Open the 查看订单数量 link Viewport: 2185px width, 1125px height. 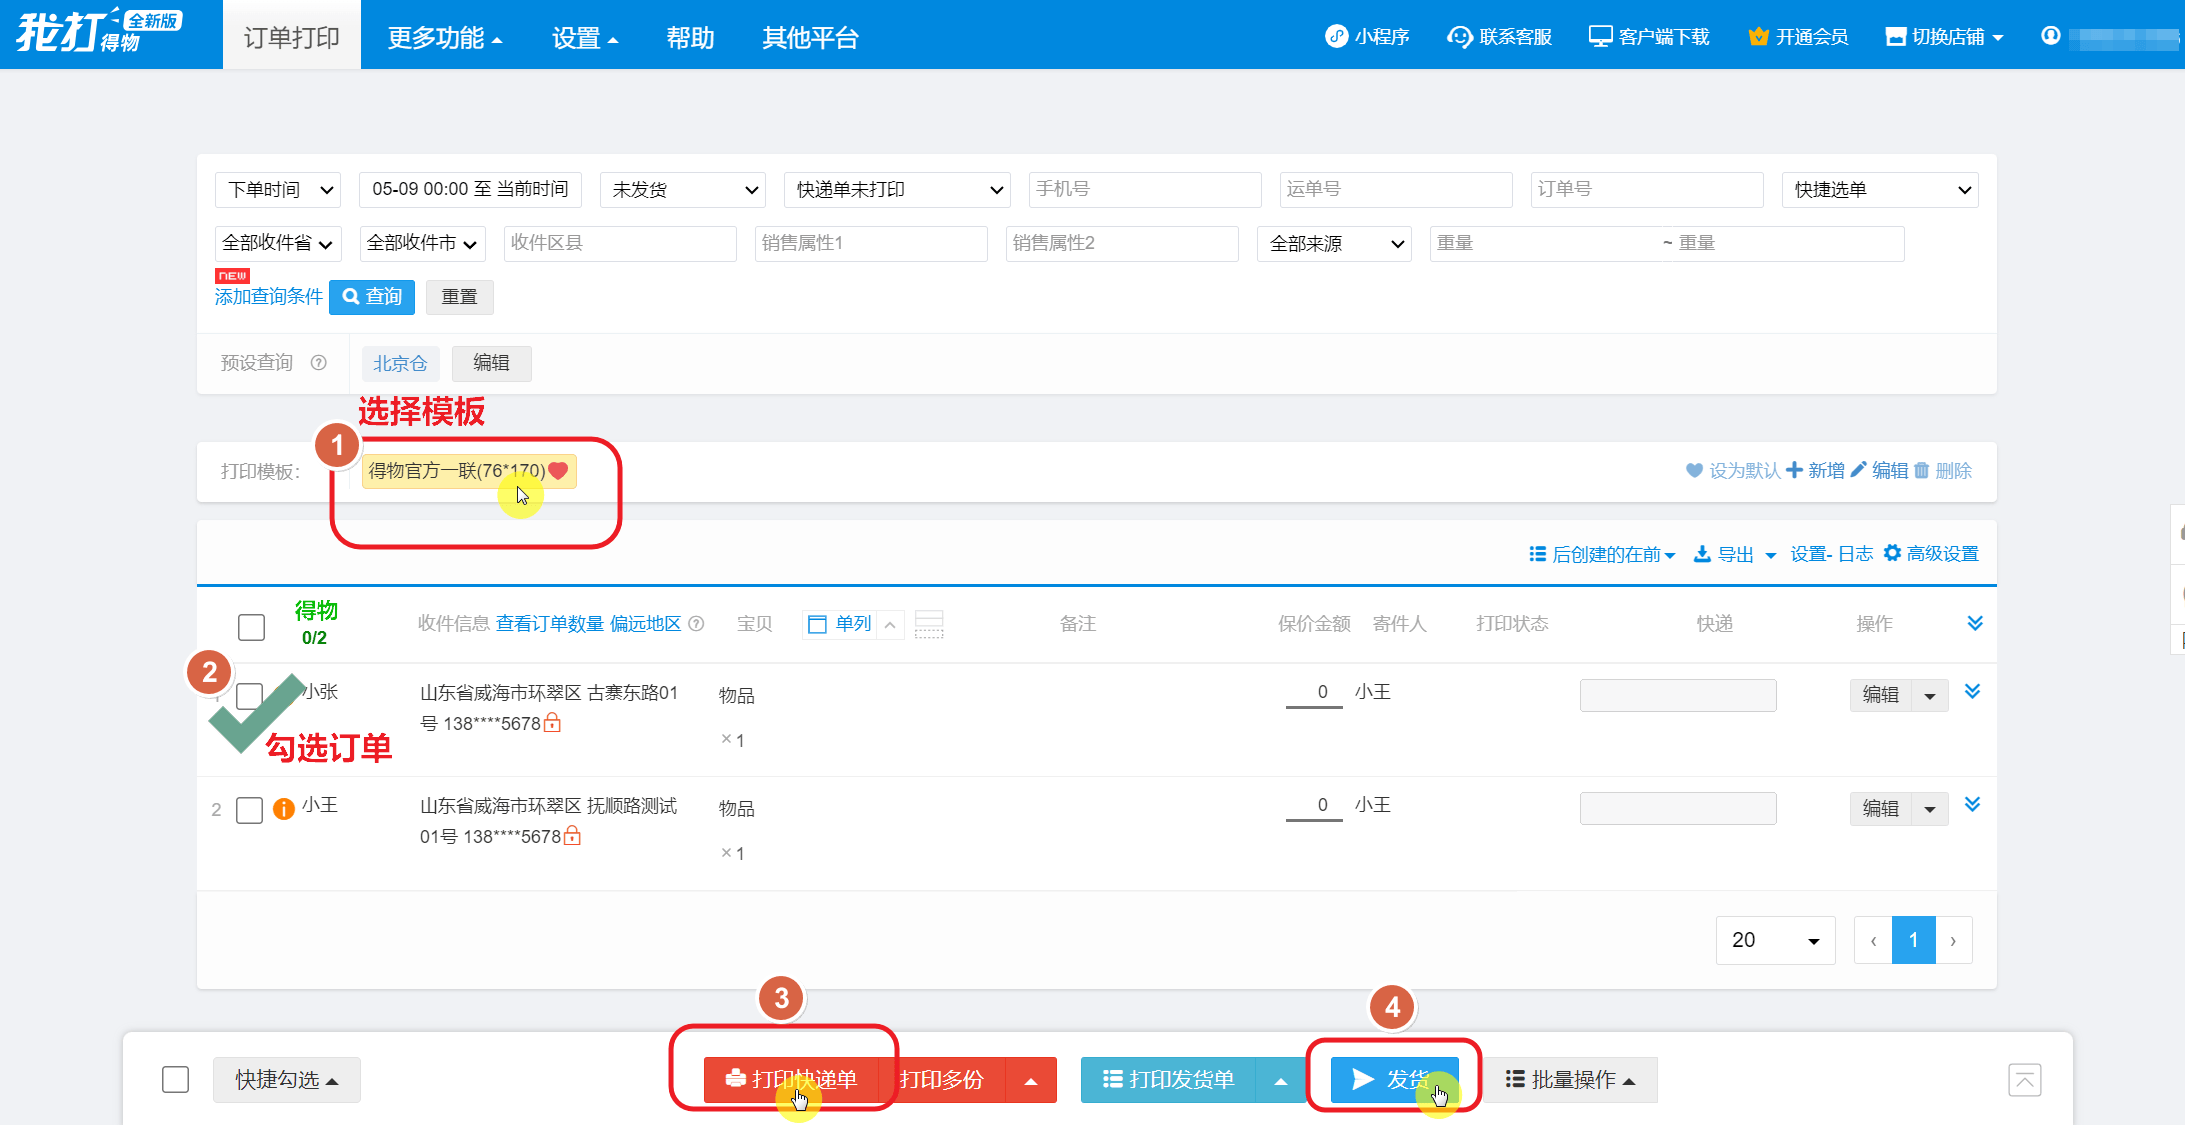[550, 624]
